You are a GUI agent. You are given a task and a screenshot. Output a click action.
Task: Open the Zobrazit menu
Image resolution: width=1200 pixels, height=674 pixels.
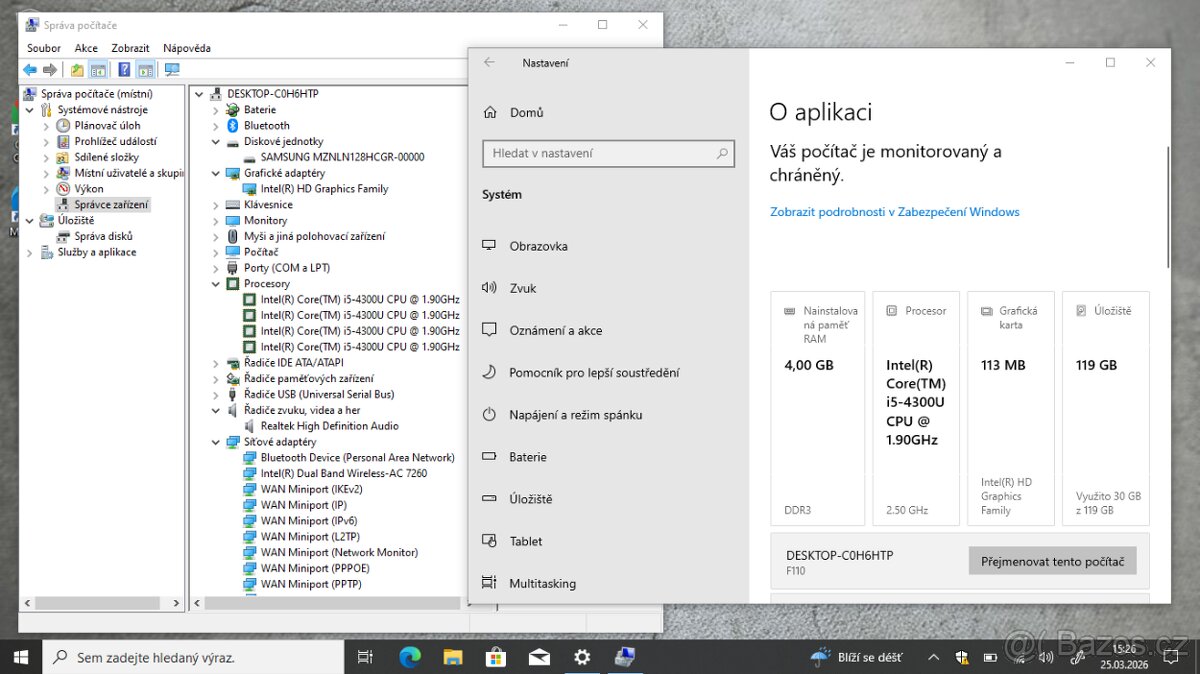tap(130, 47)
